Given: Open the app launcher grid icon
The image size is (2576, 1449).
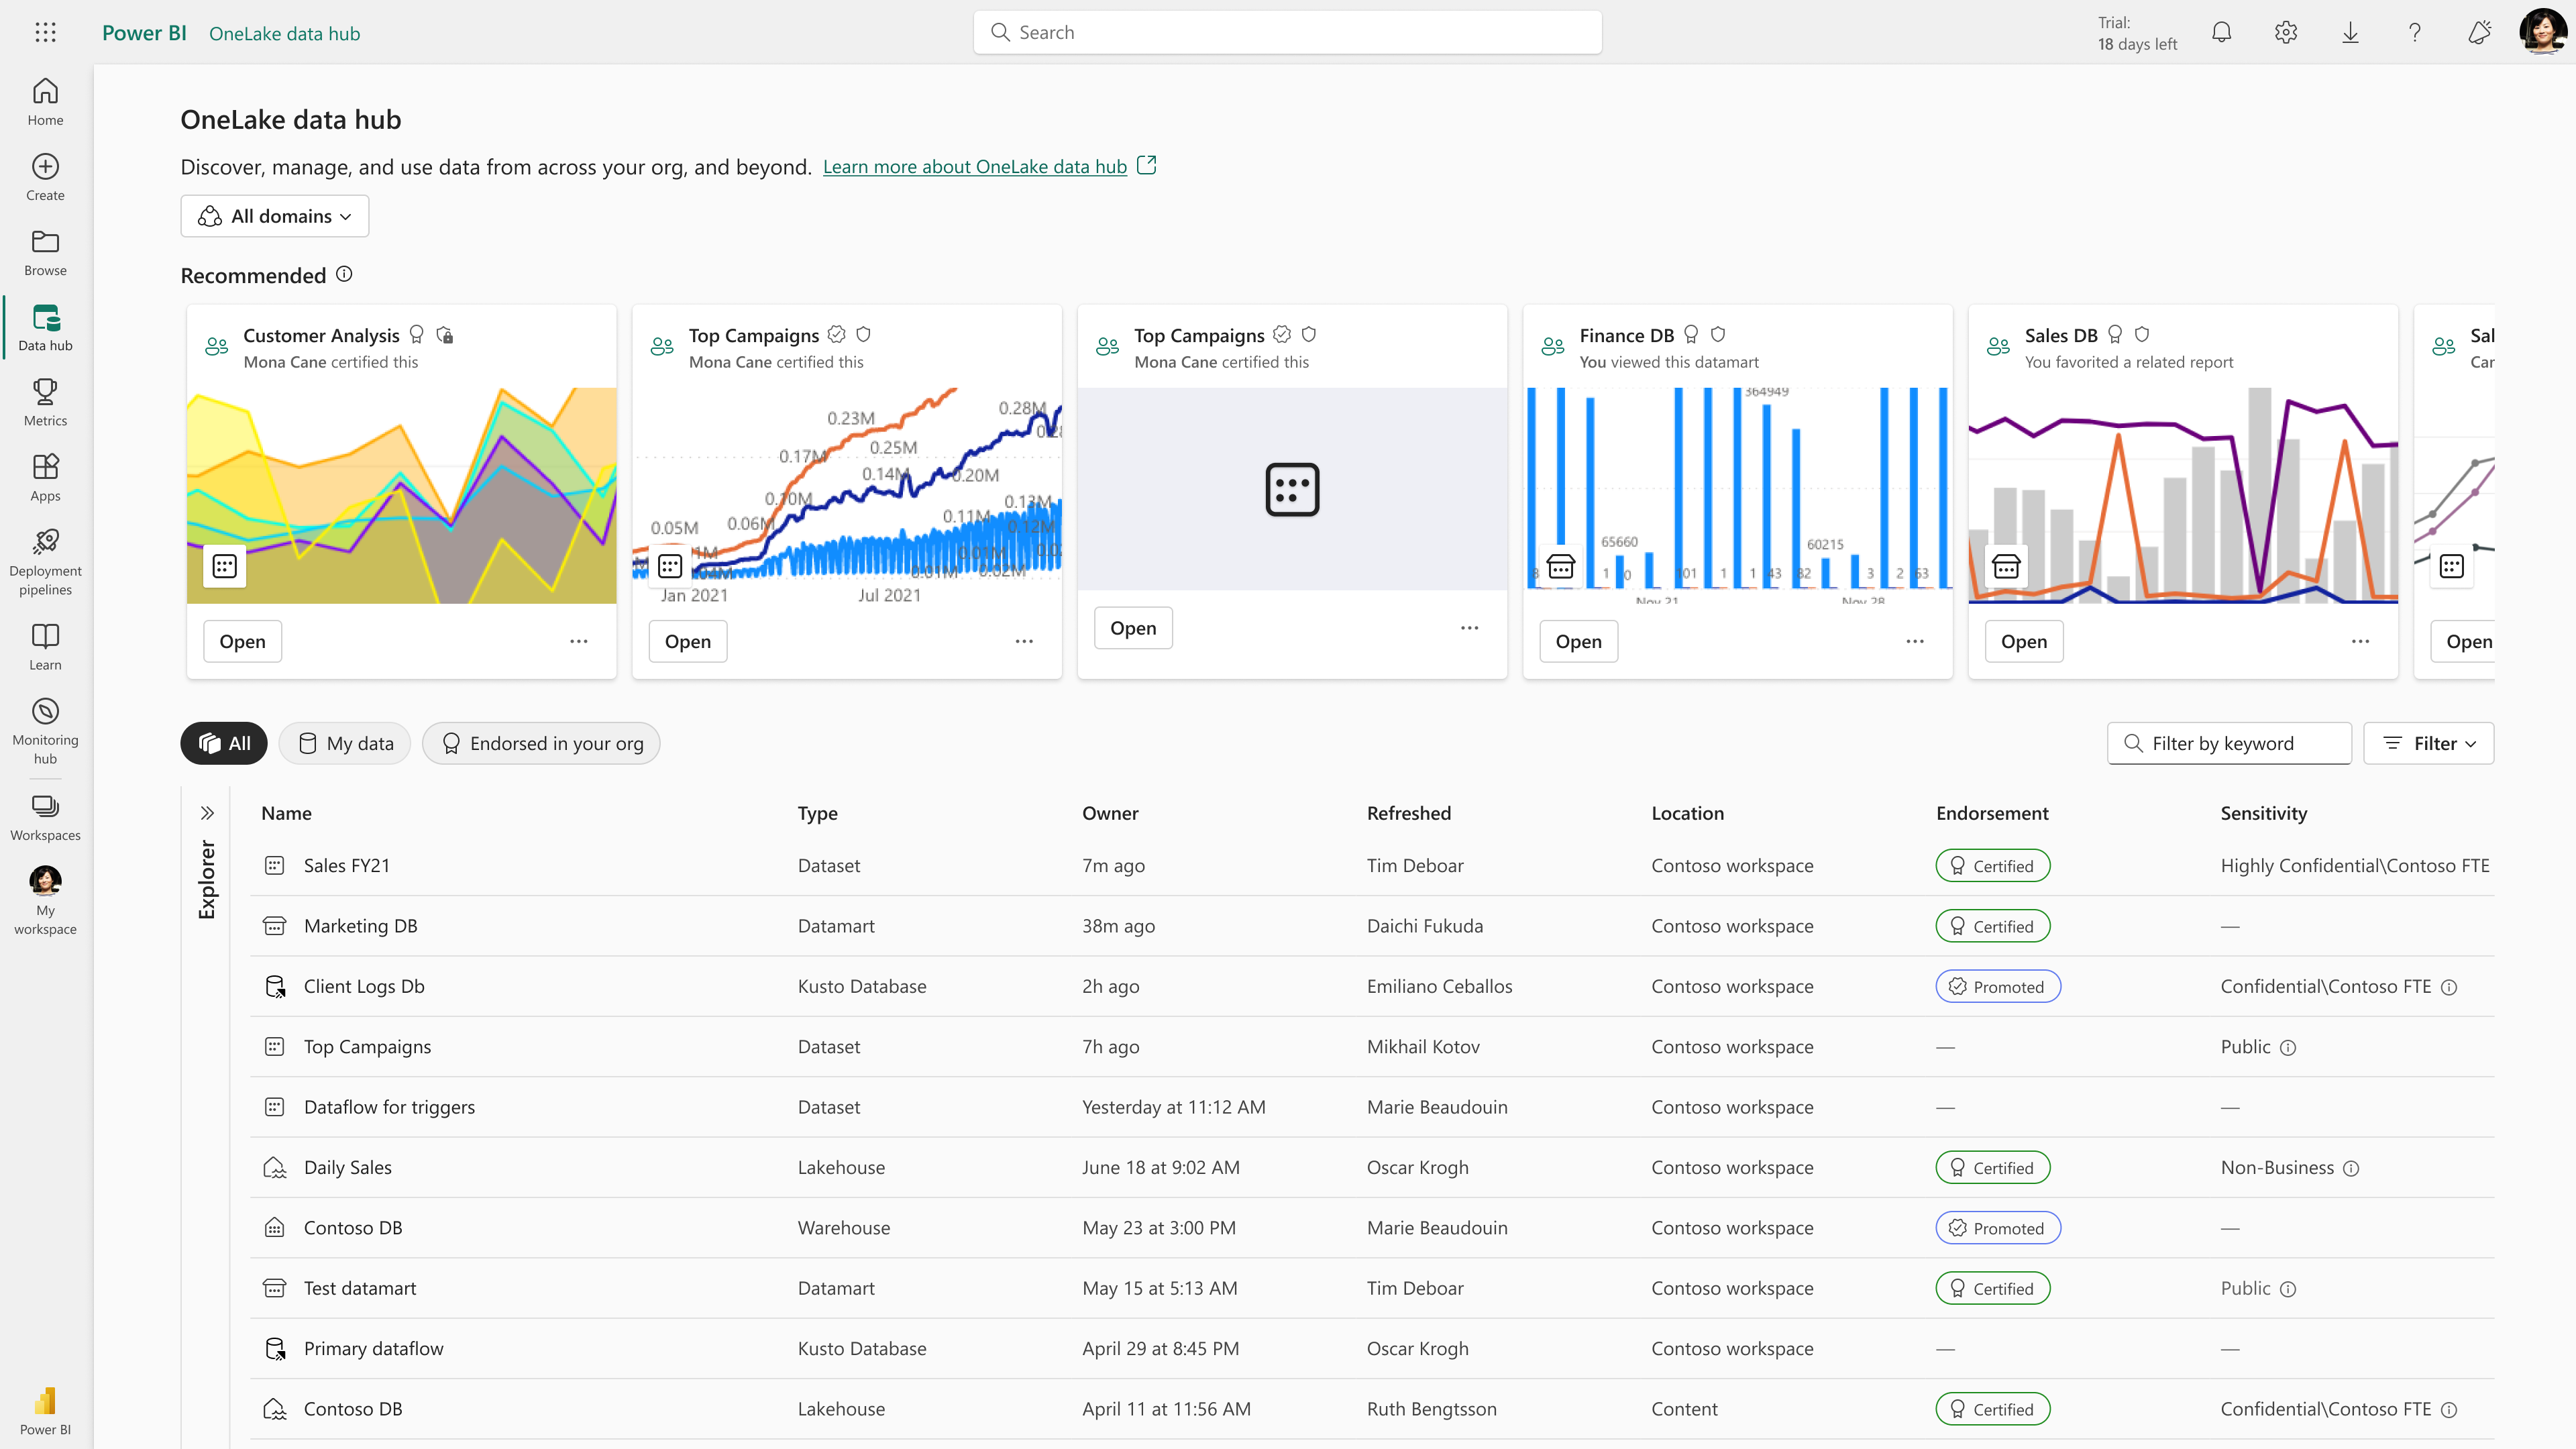Looking at the screenshot, I should click(45, 32).
